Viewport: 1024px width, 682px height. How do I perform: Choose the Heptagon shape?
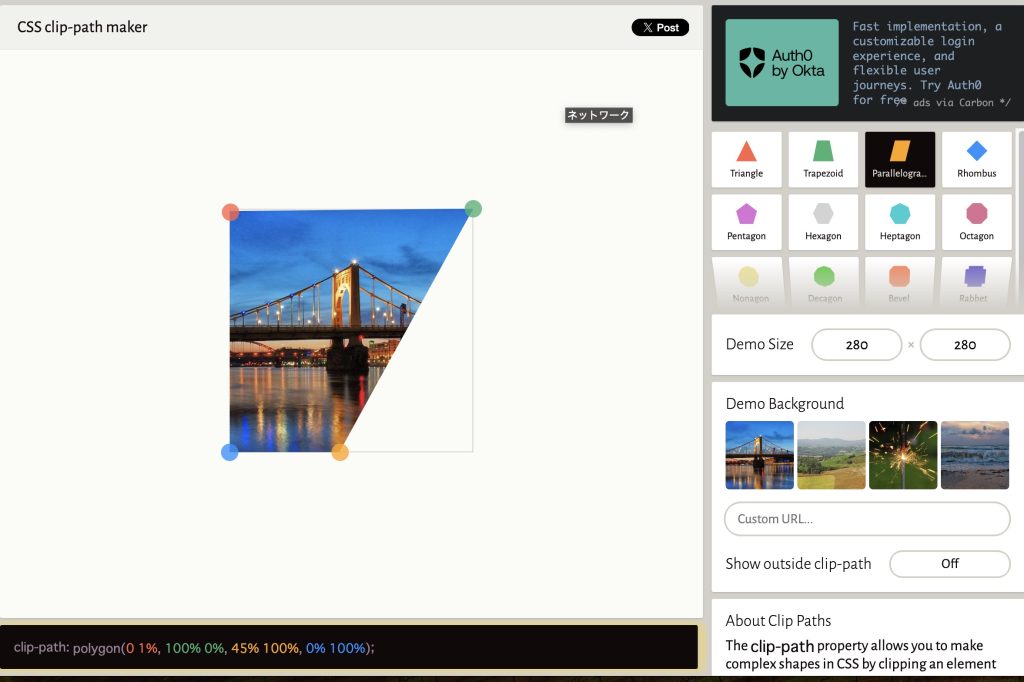[900, 222]
